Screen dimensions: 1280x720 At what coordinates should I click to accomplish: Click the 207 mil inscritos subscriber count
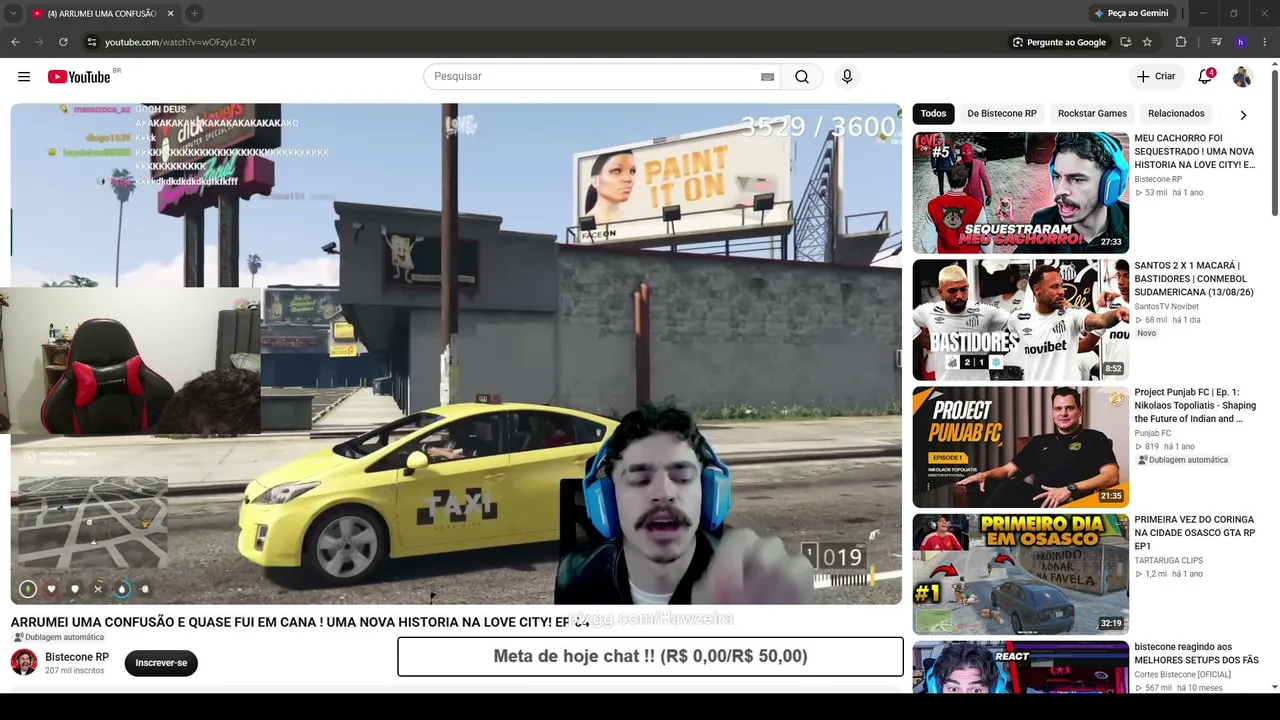(x=75, y=671)
